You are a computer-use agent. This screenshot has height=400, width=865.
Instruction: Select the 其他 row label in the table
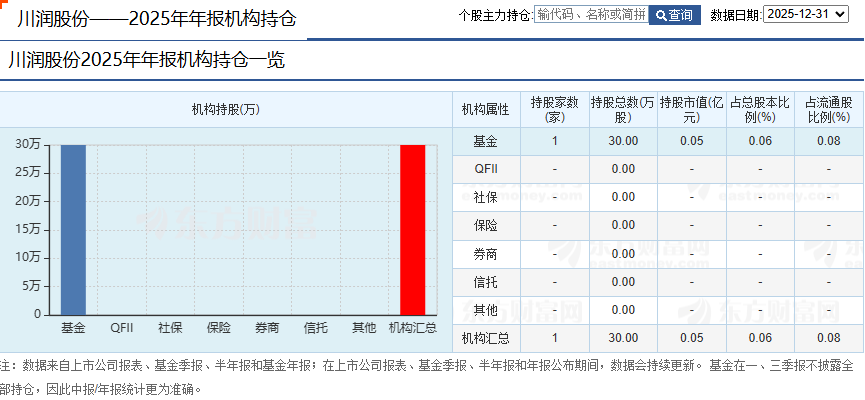coord(485,310)
